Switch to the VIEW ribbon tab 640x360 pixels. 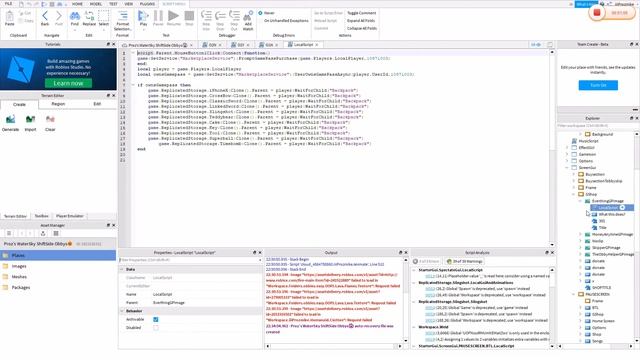[129, 4]
